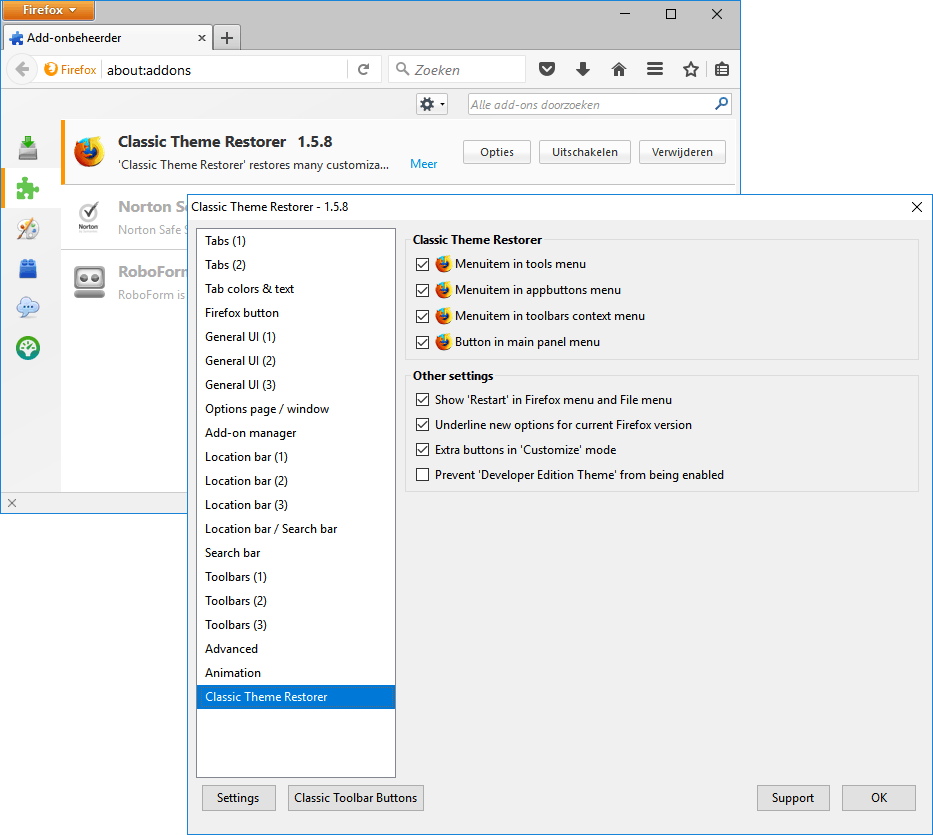Close the Classic Theme Restorer dialog

917,207
